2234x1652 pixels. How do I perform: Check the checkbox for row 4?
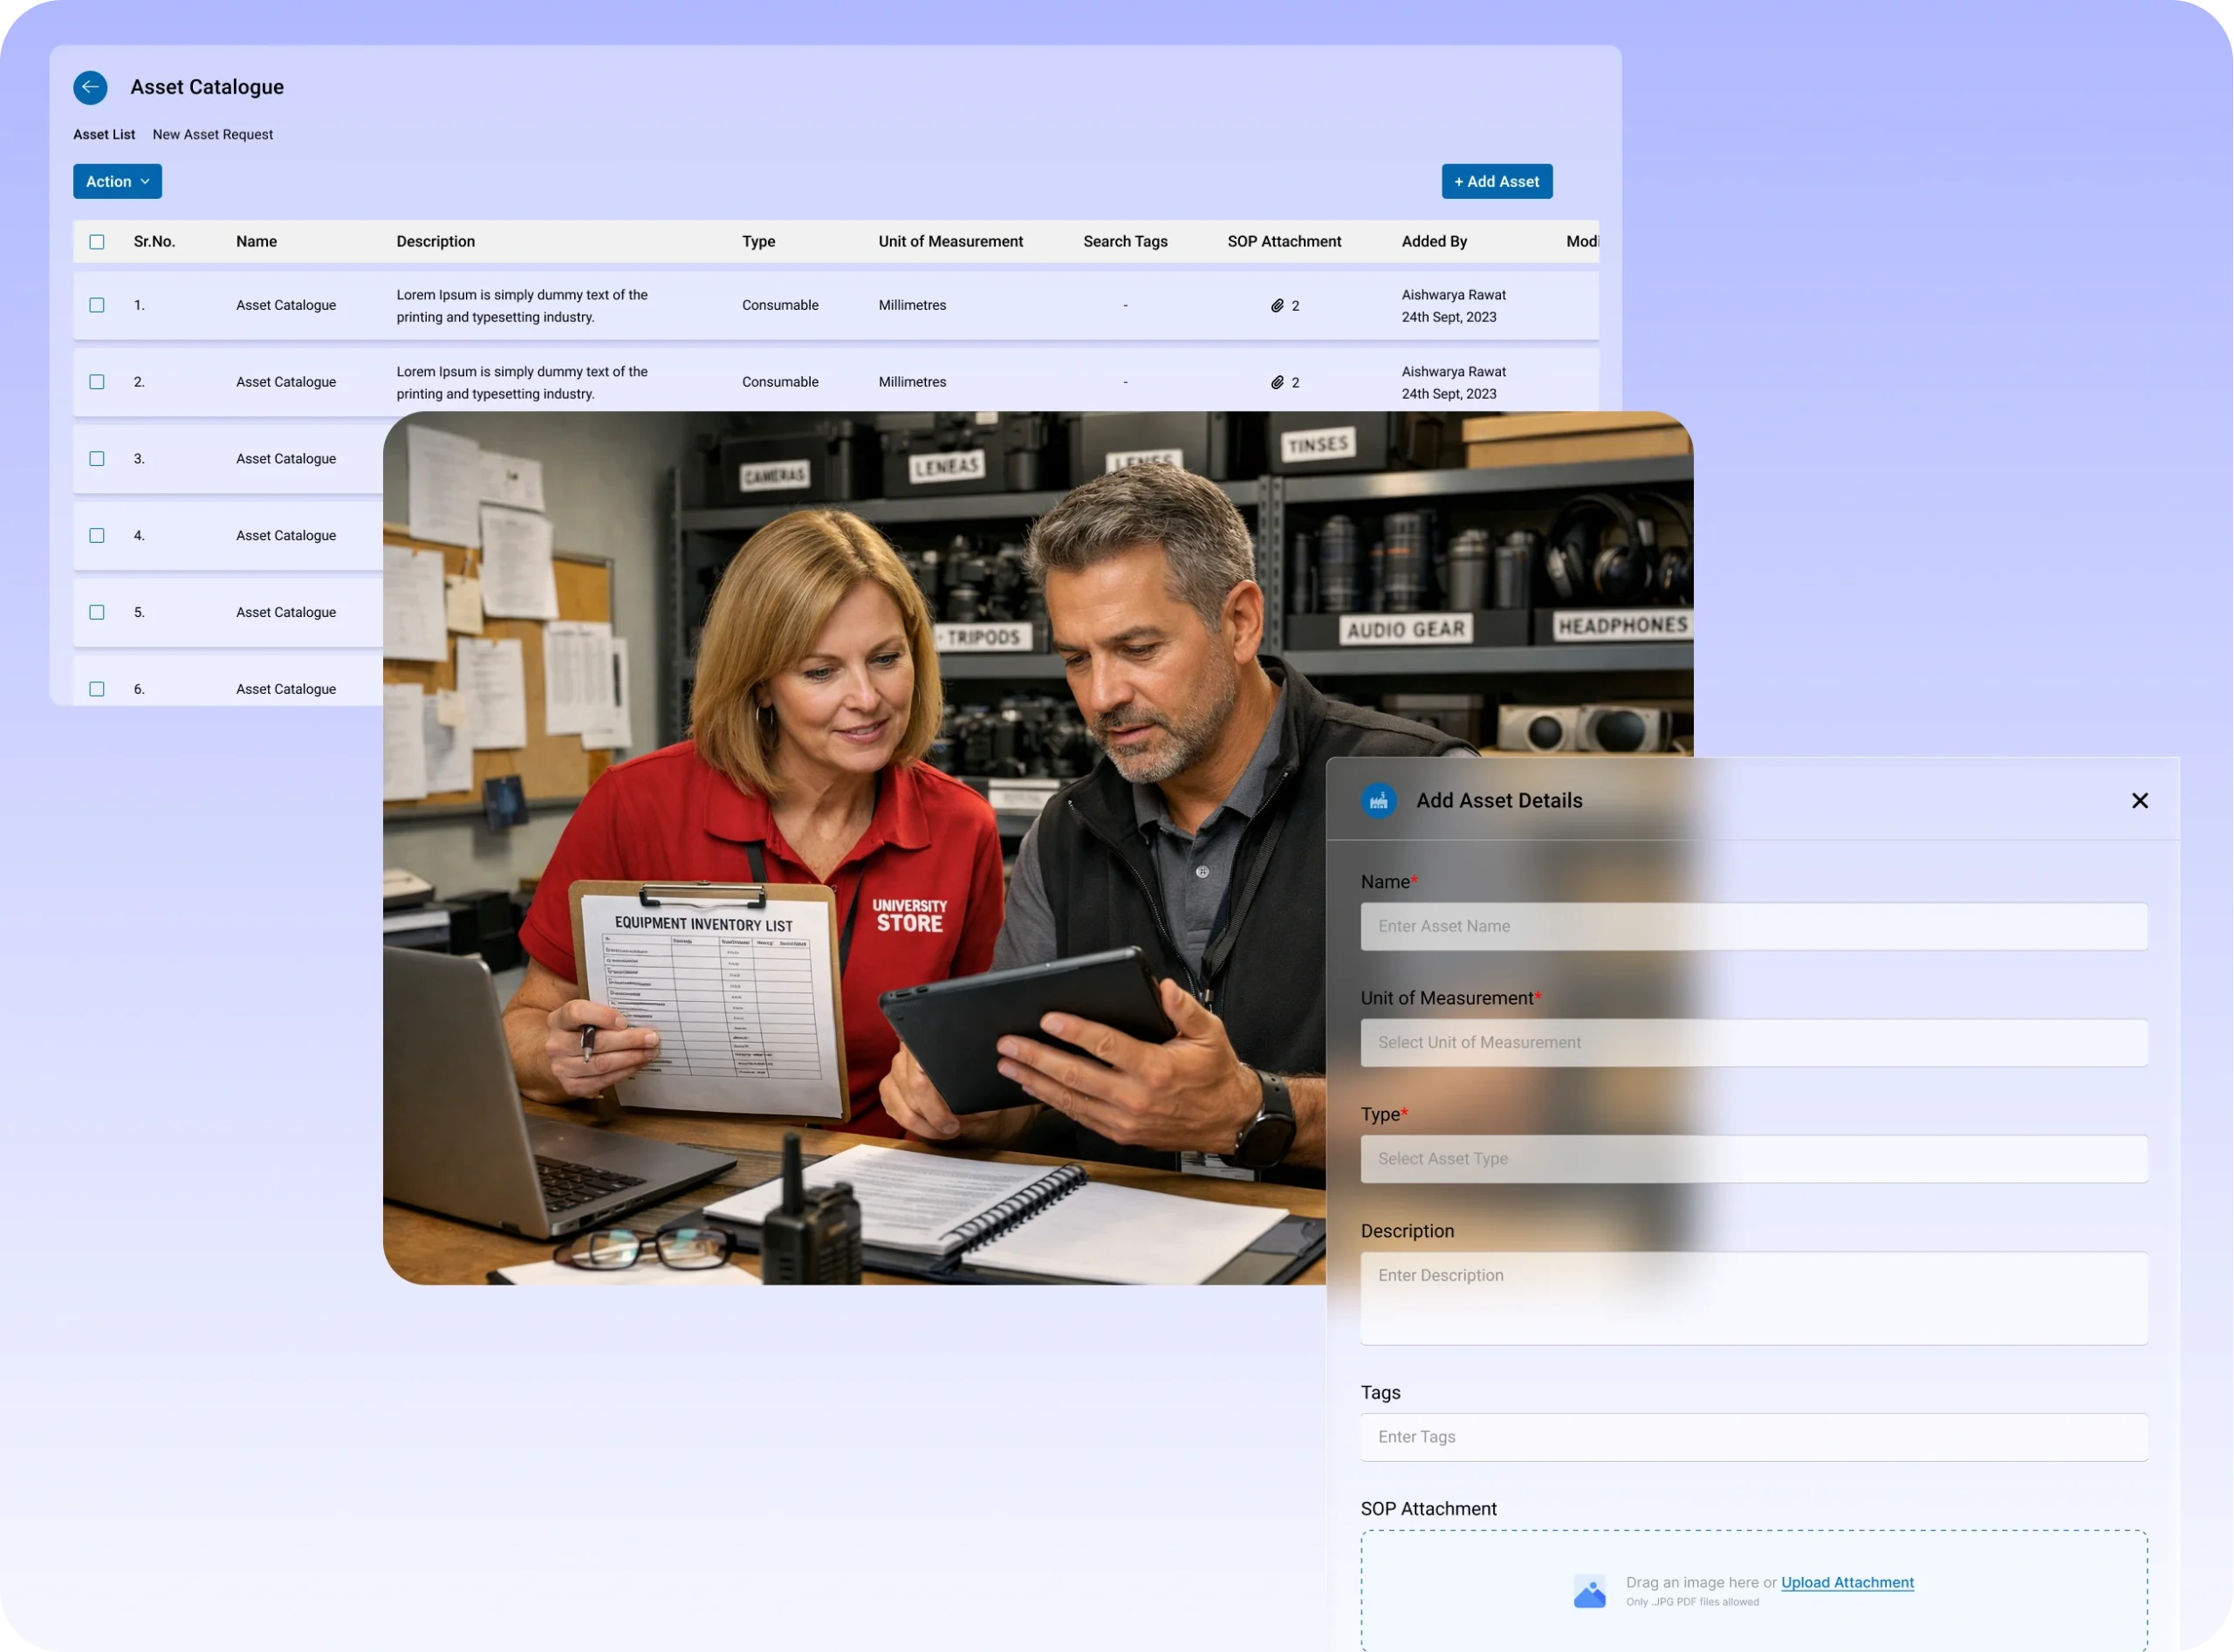tap(97, 536)
